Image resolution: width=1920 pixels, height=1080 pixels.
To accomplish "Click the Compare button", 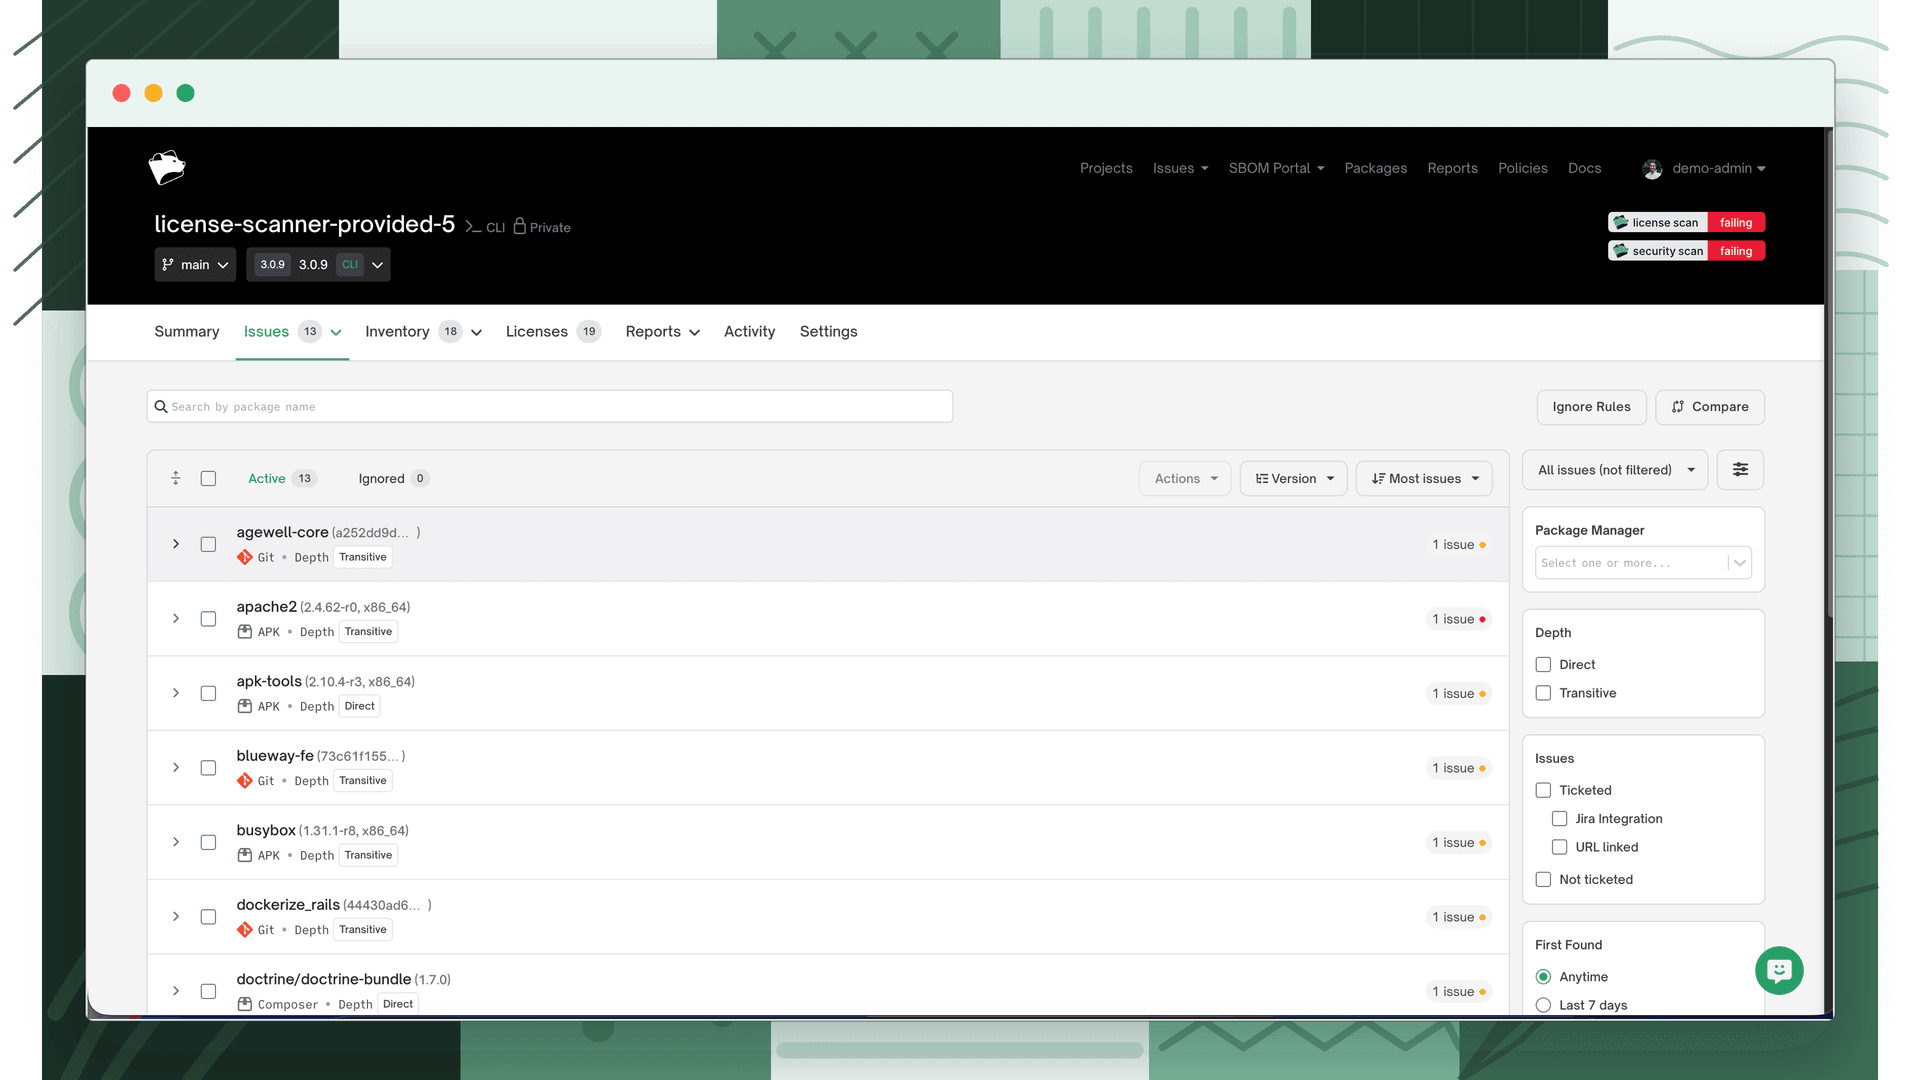I will [1710, 407].
